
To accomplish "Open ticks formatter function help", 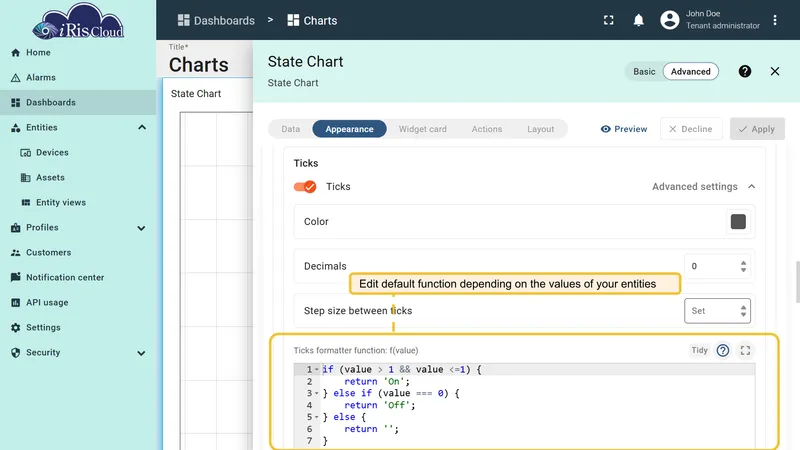I will (722, 350).
